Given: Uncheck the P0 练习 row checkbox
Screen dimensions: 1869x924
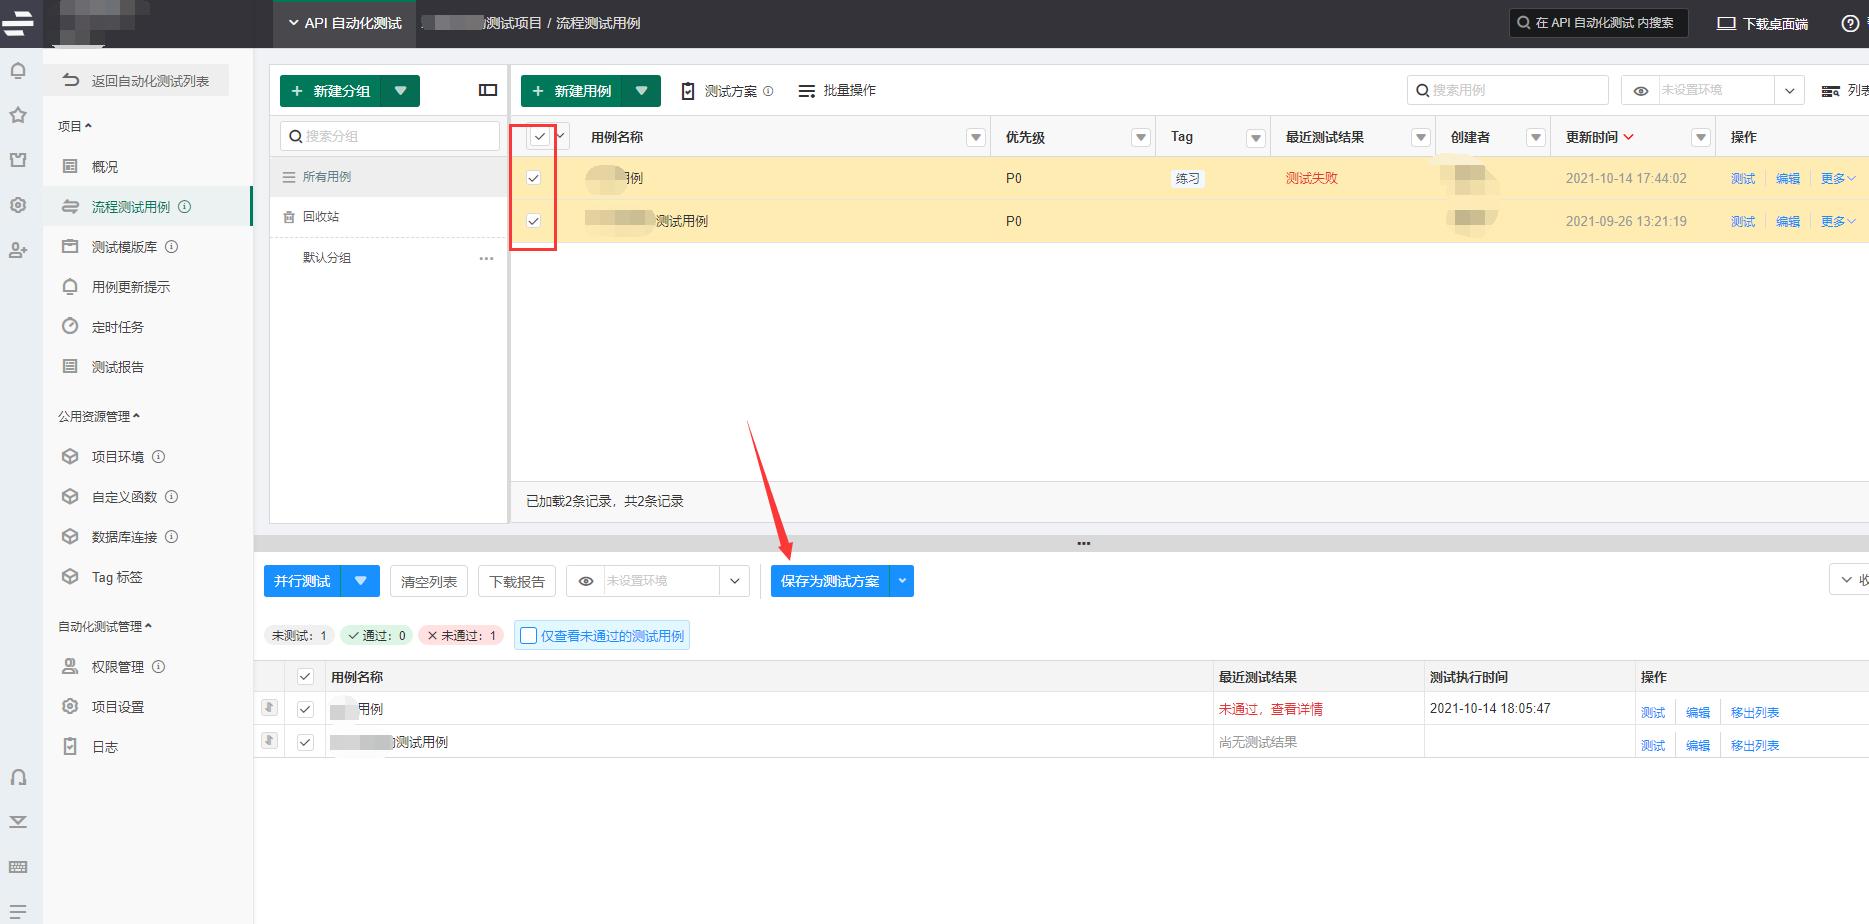Looking at the screenshot, I should pyautogui.click(x=533, y=178).
